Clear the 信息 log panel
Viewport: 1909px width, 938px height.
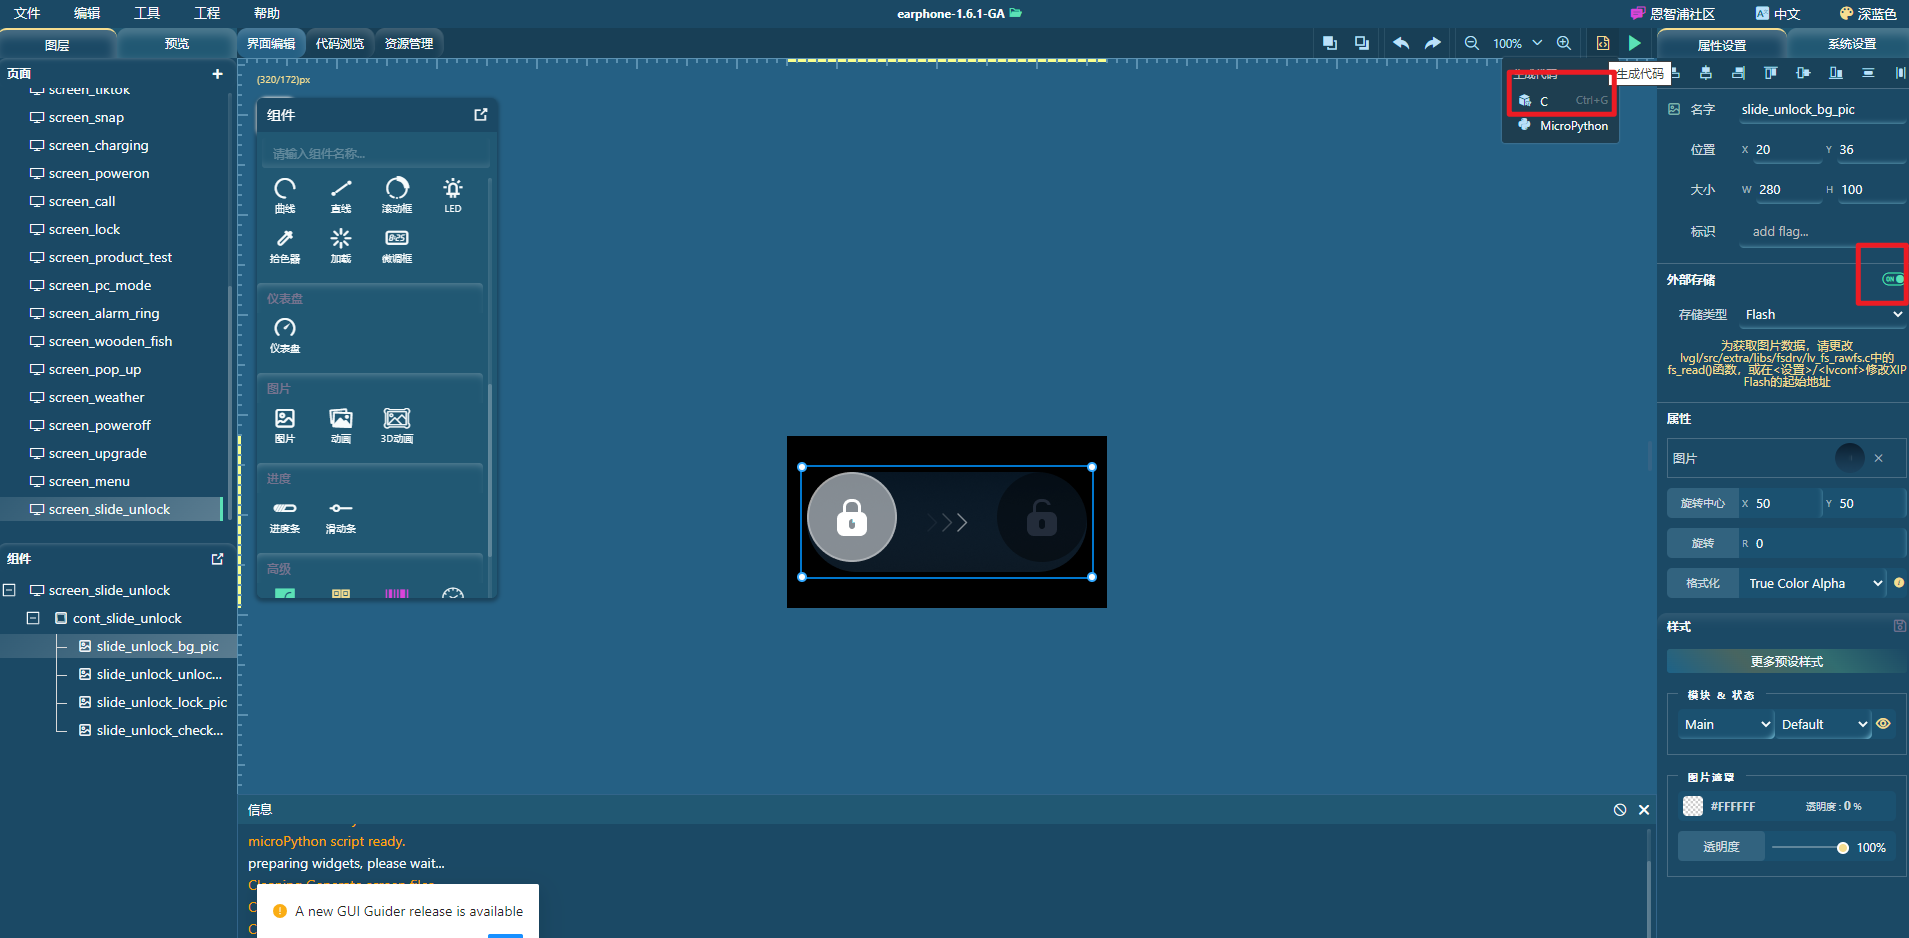pos(1620,810)
